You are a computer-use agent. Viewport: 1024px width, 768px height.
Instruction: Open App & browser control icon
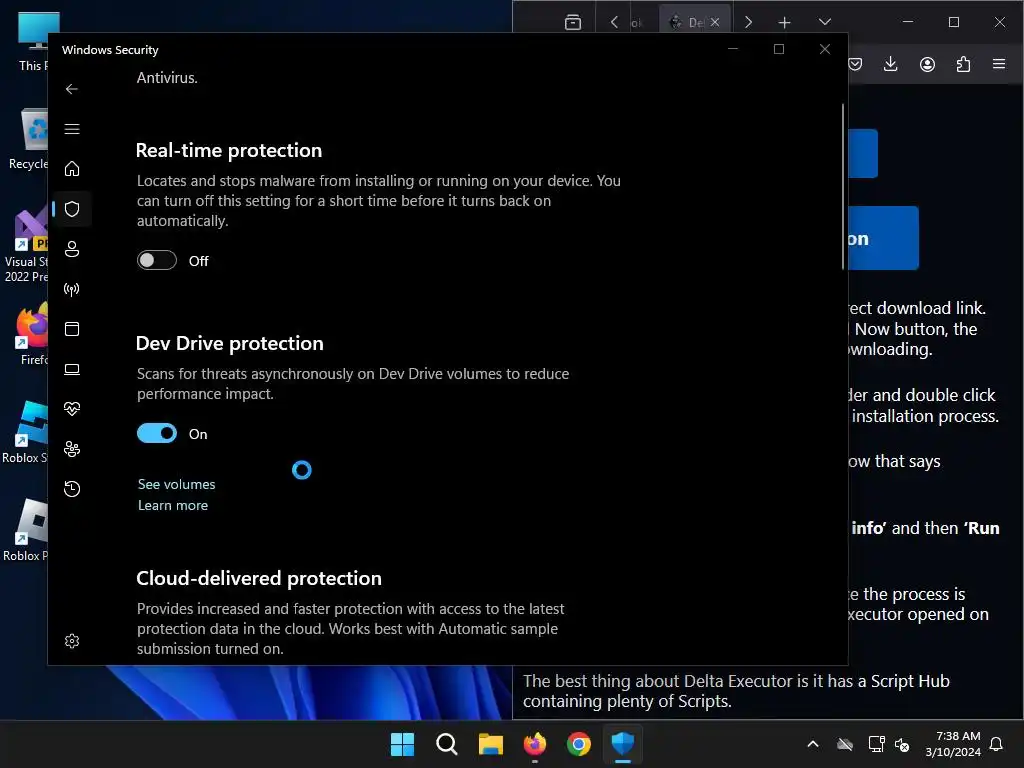72,328
